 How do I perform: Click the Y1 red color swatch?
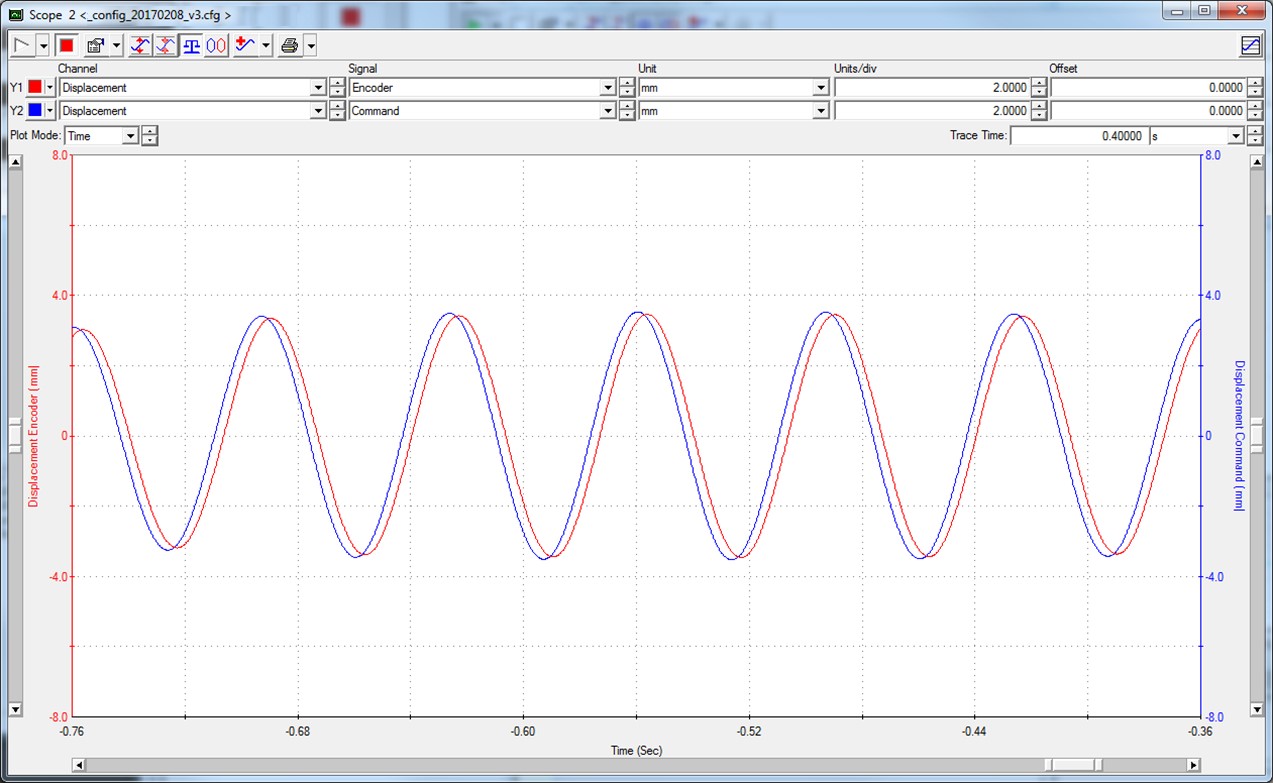[35, 88]
